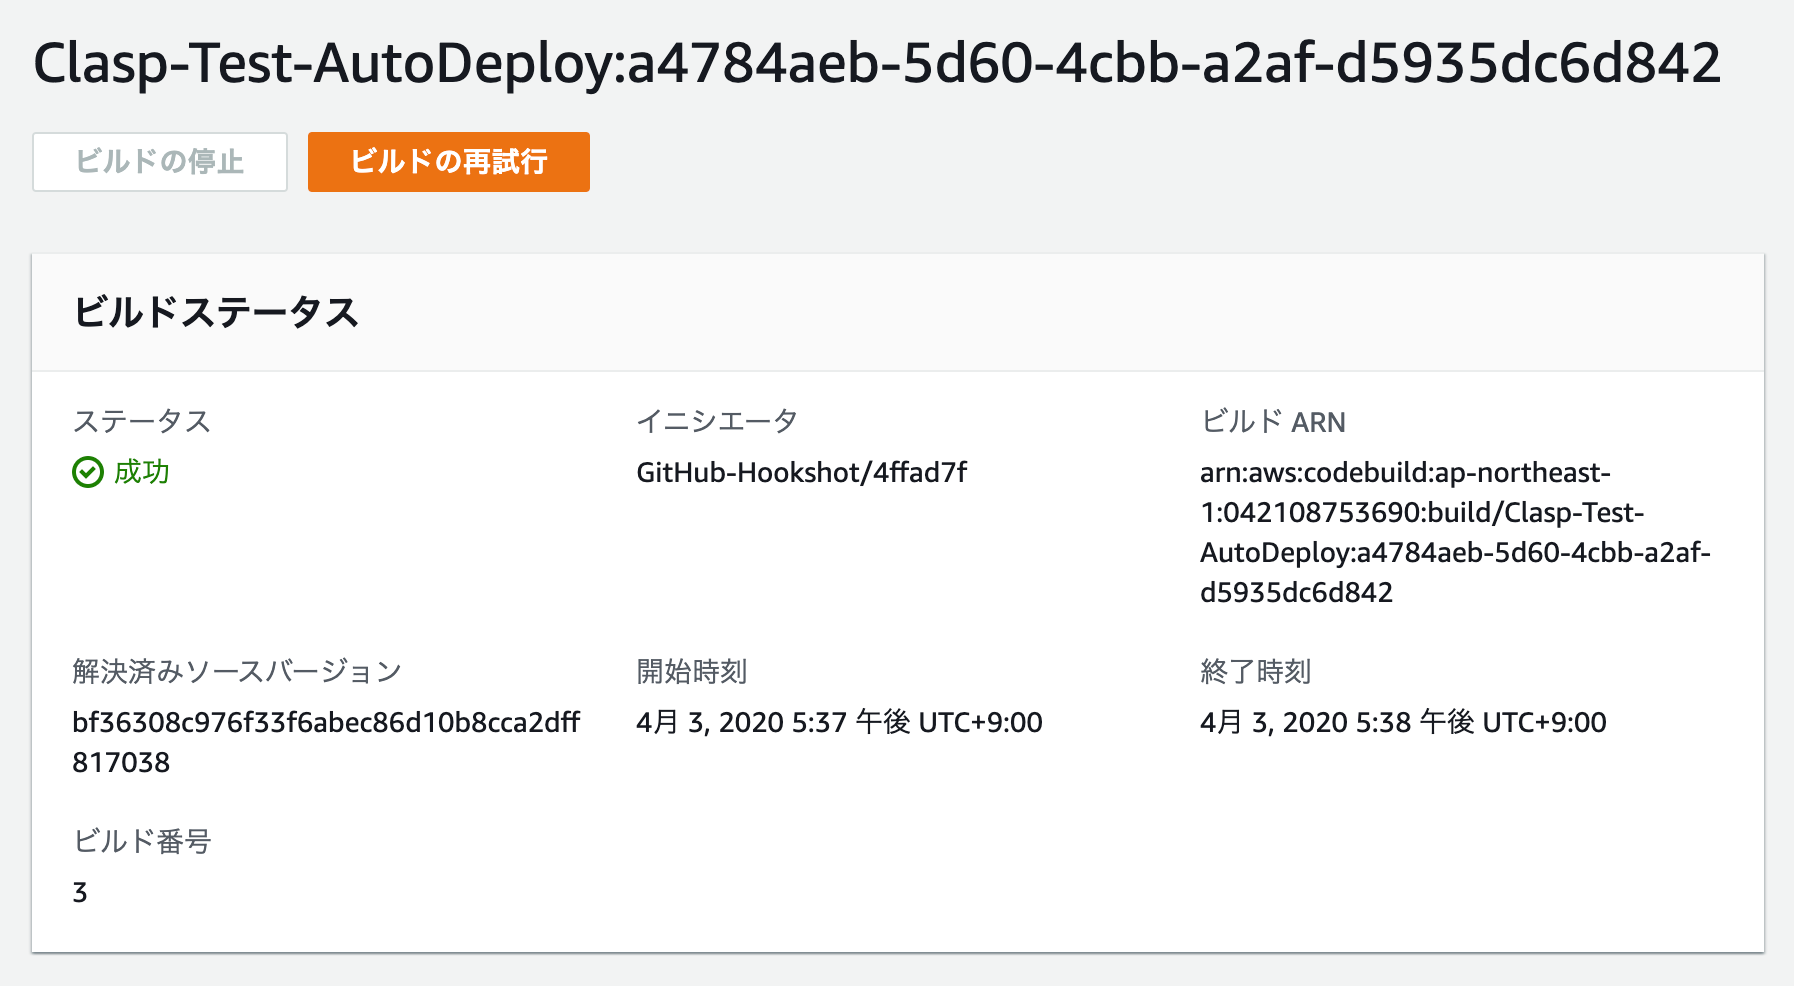Select the build number value 3
This screenshot has height=986, width=1794.
(80, 892)
